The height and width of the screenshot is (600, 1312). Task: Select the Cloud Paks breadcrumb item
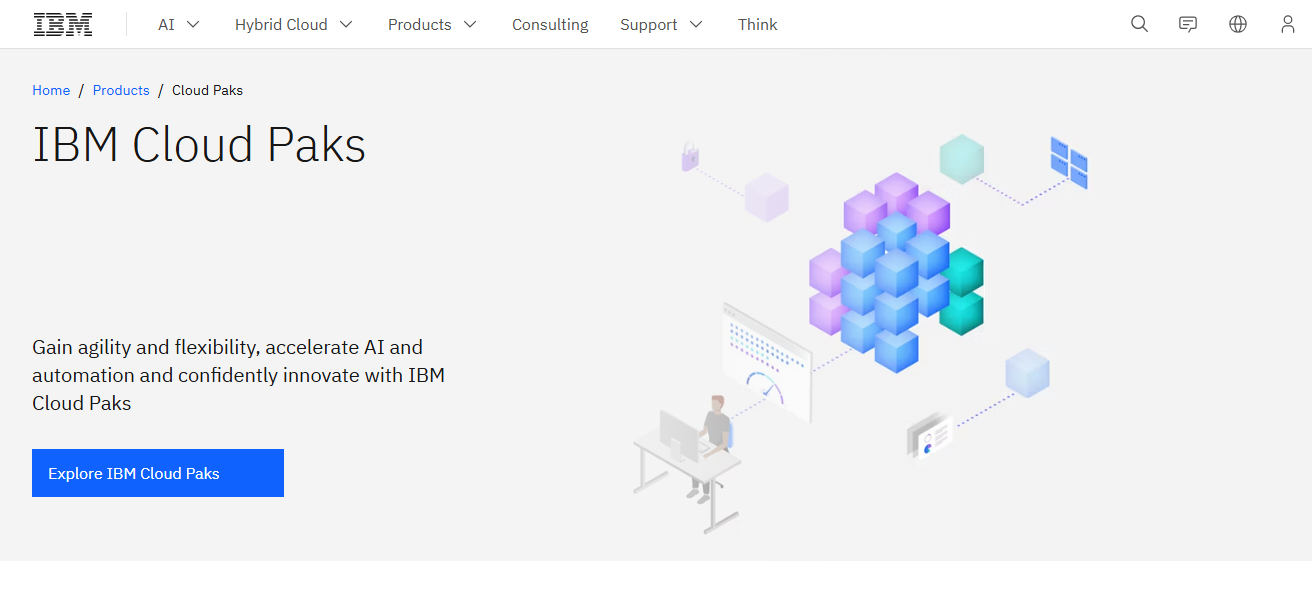(207, 90)
